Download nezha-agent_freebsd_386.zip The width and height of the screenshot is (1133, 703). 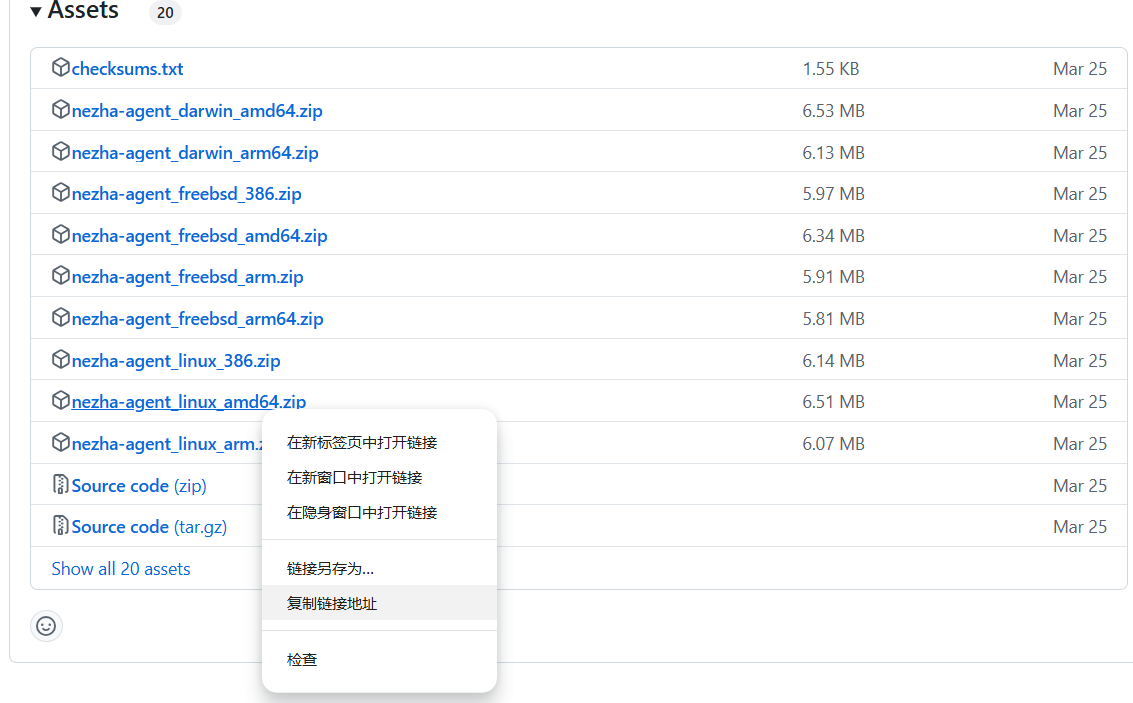(x=186, y=194)
